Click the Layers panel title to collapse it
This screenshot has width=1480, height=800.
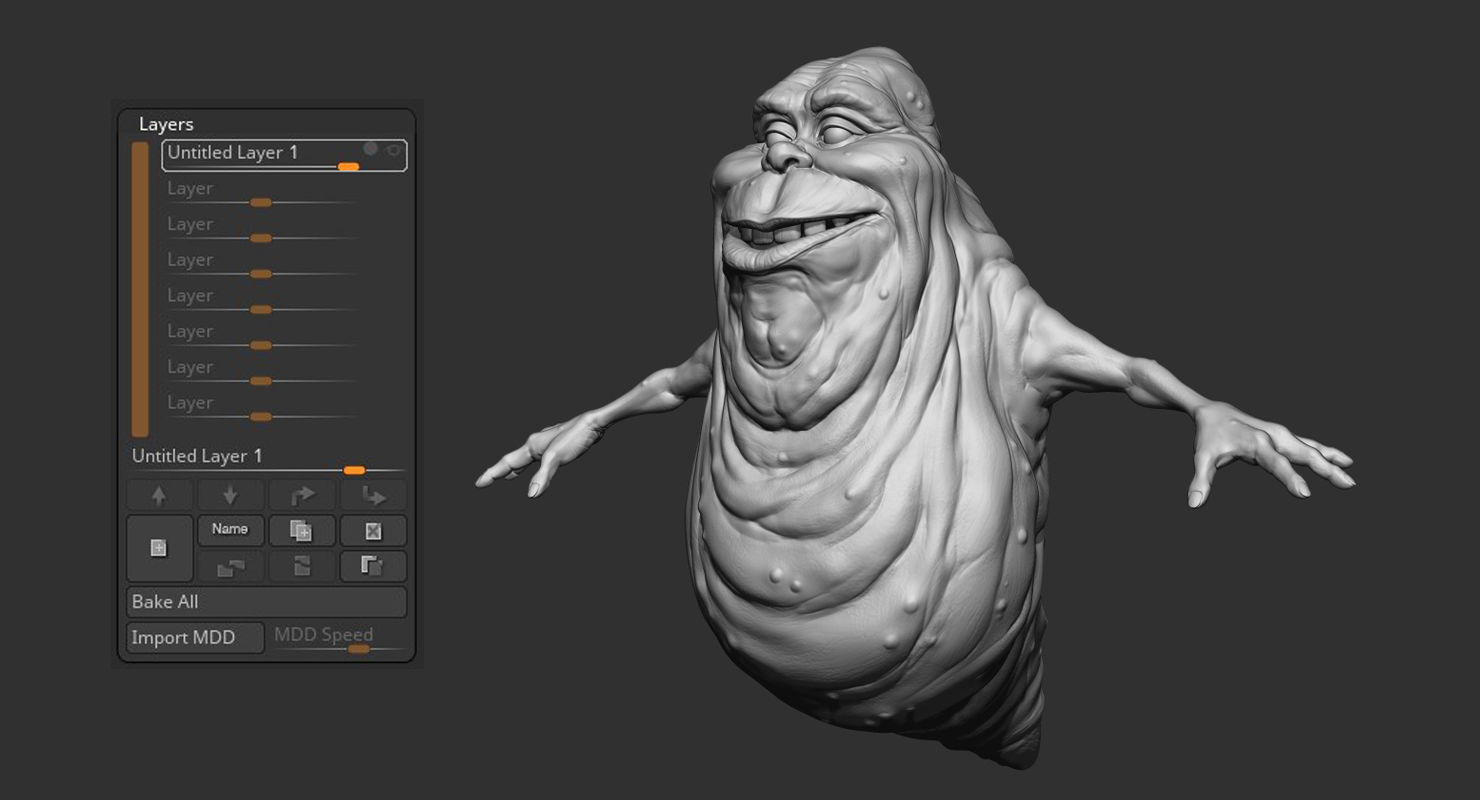point(166,124)
